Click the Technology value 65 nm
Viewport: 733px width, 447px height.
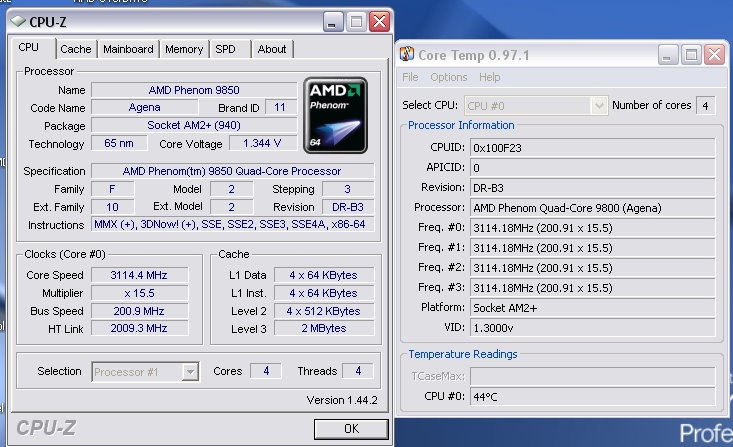[x=119, y=143]
